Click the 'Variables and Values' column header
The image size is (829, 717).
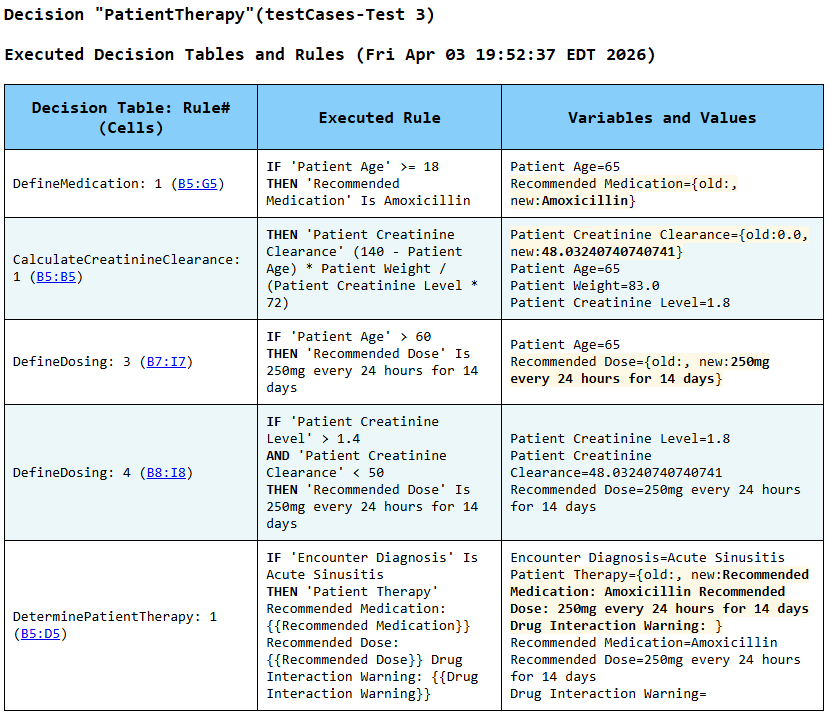(x=662, y=118)
